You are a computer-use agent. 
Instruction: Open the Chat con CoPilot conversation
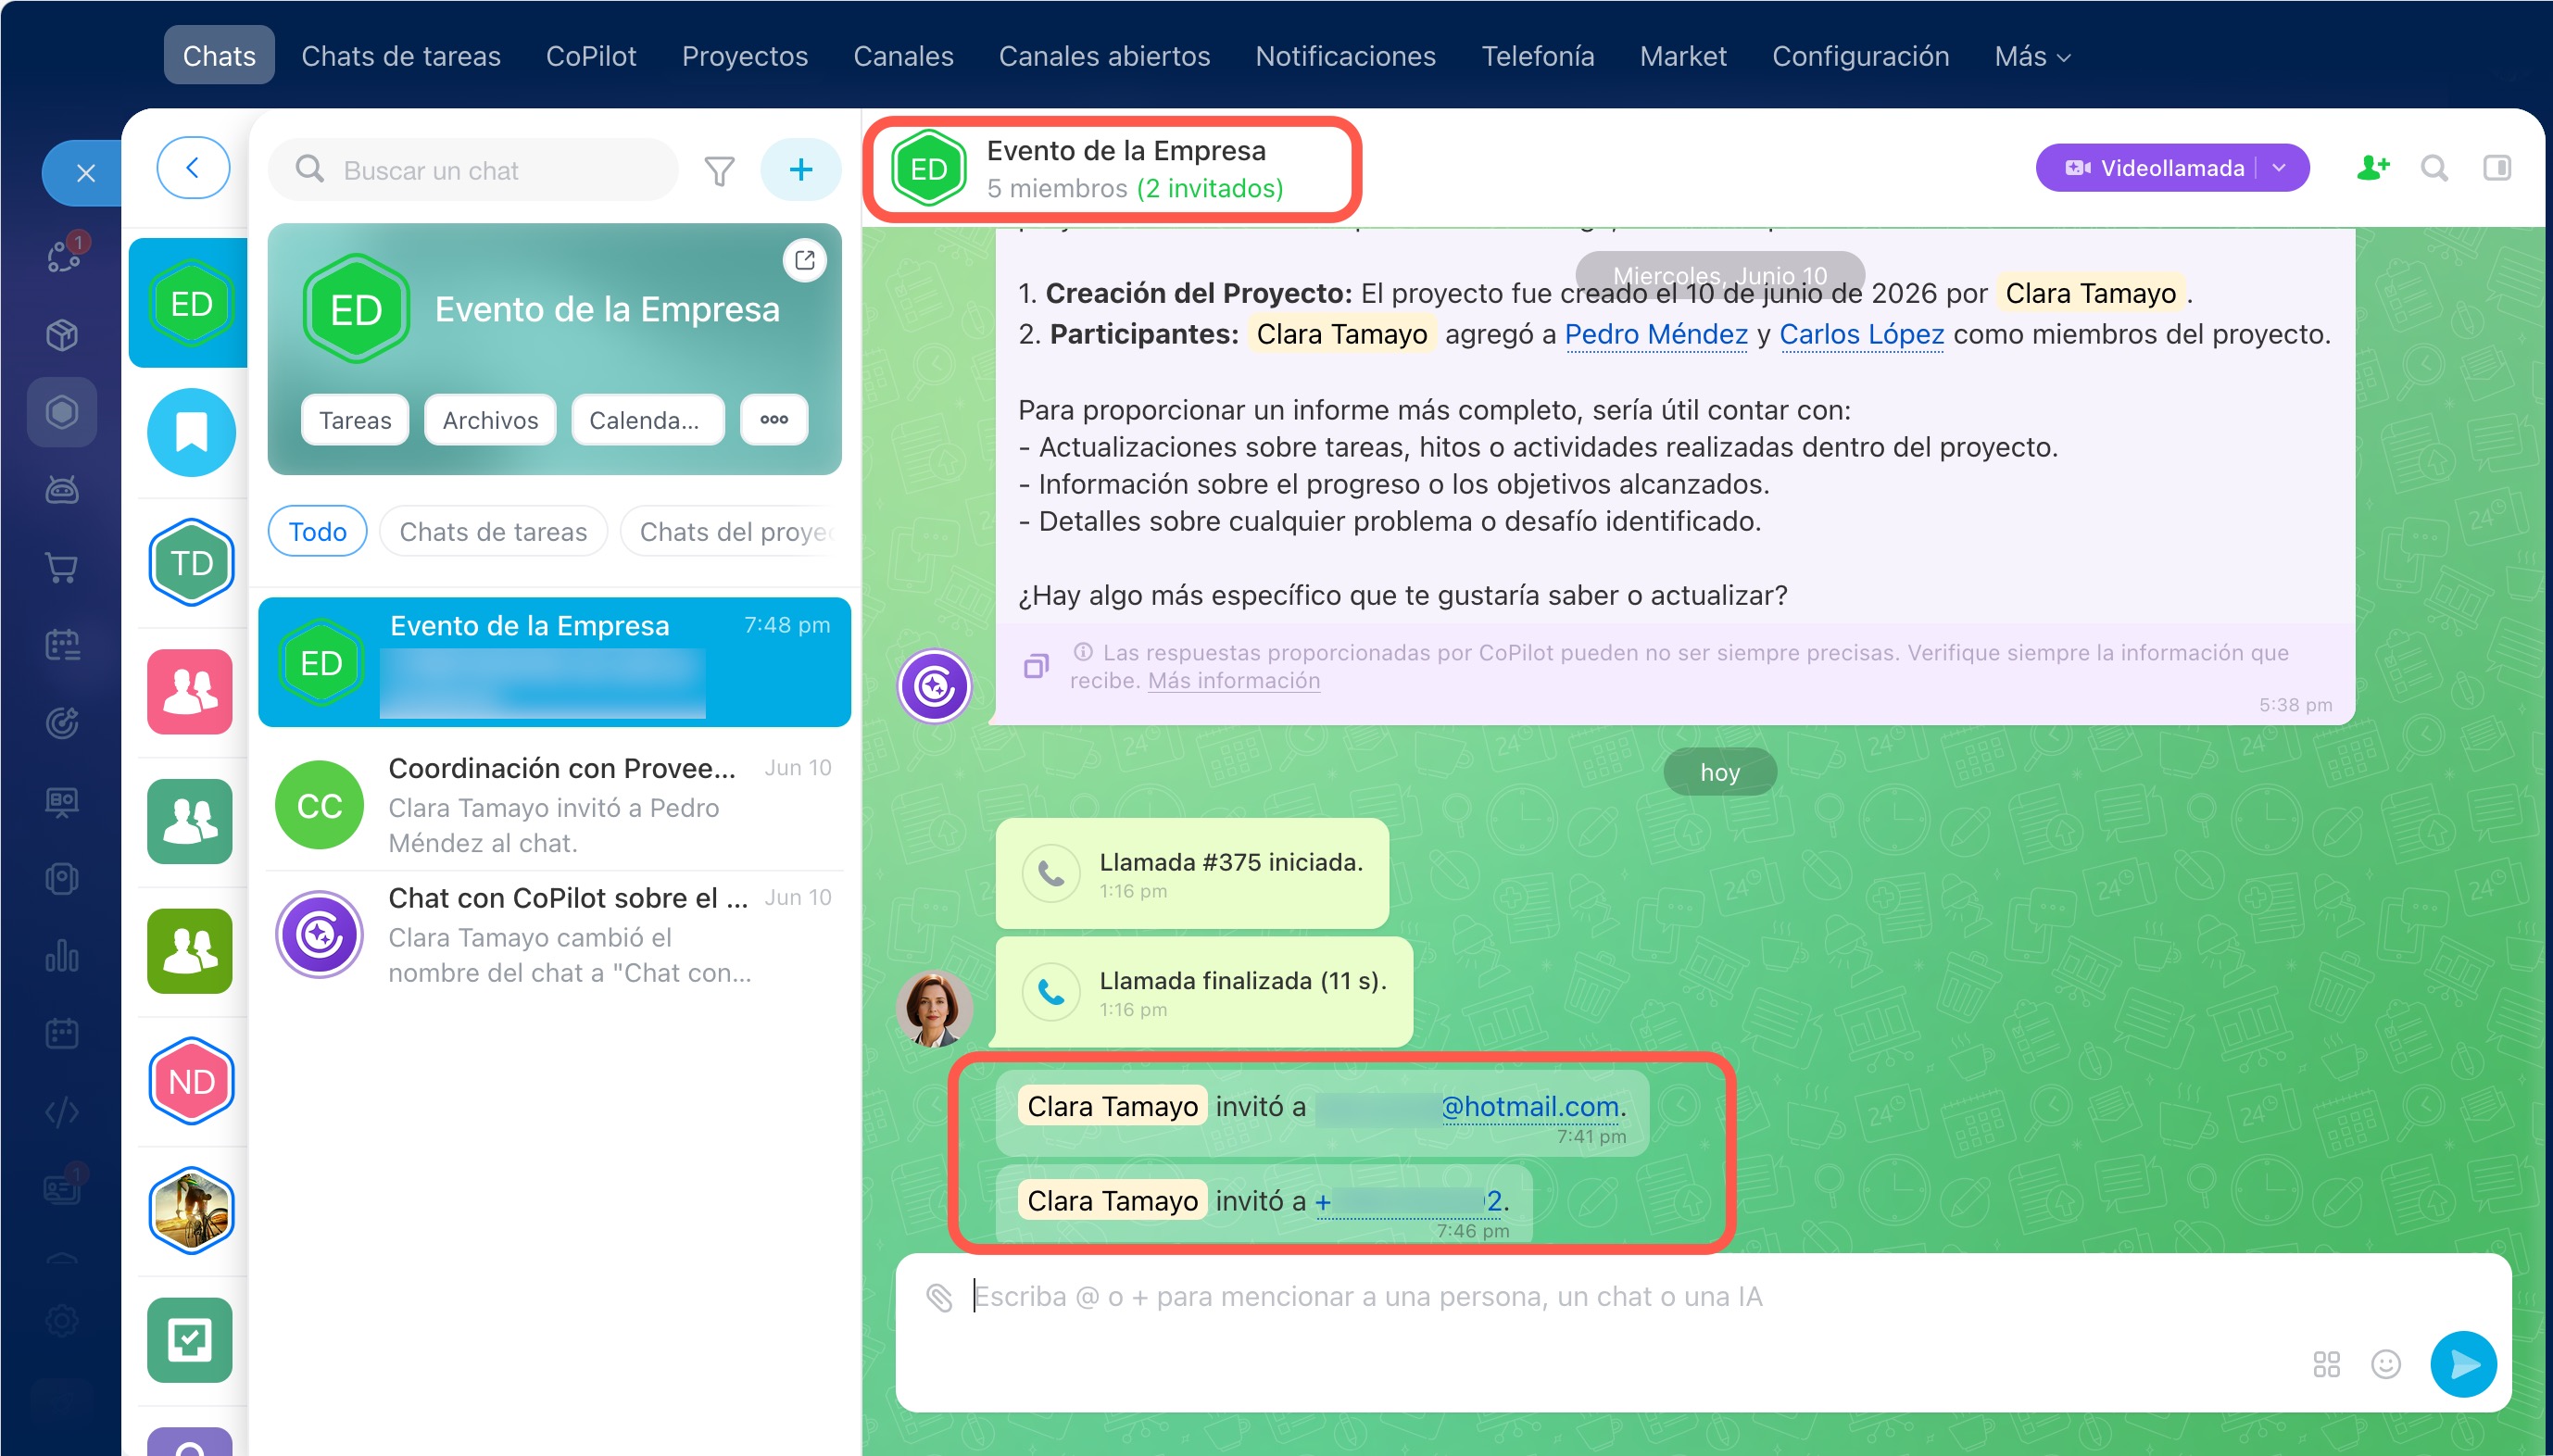555,935
